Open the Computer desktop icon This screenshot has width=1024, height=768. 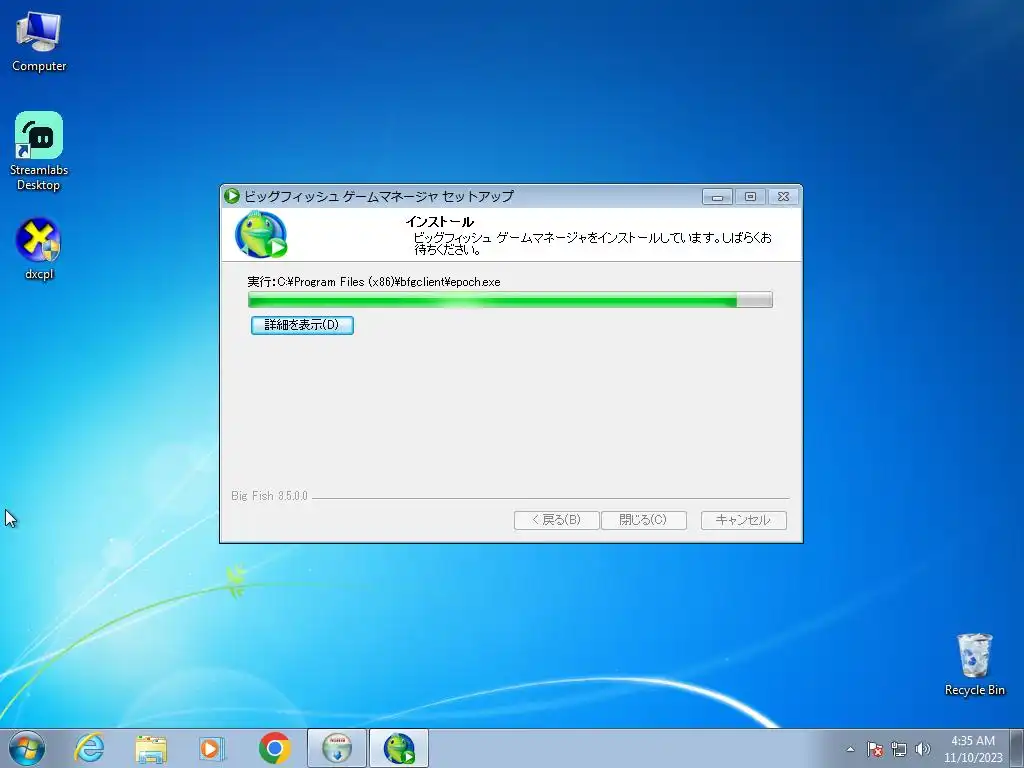click(x=39, y=41)
